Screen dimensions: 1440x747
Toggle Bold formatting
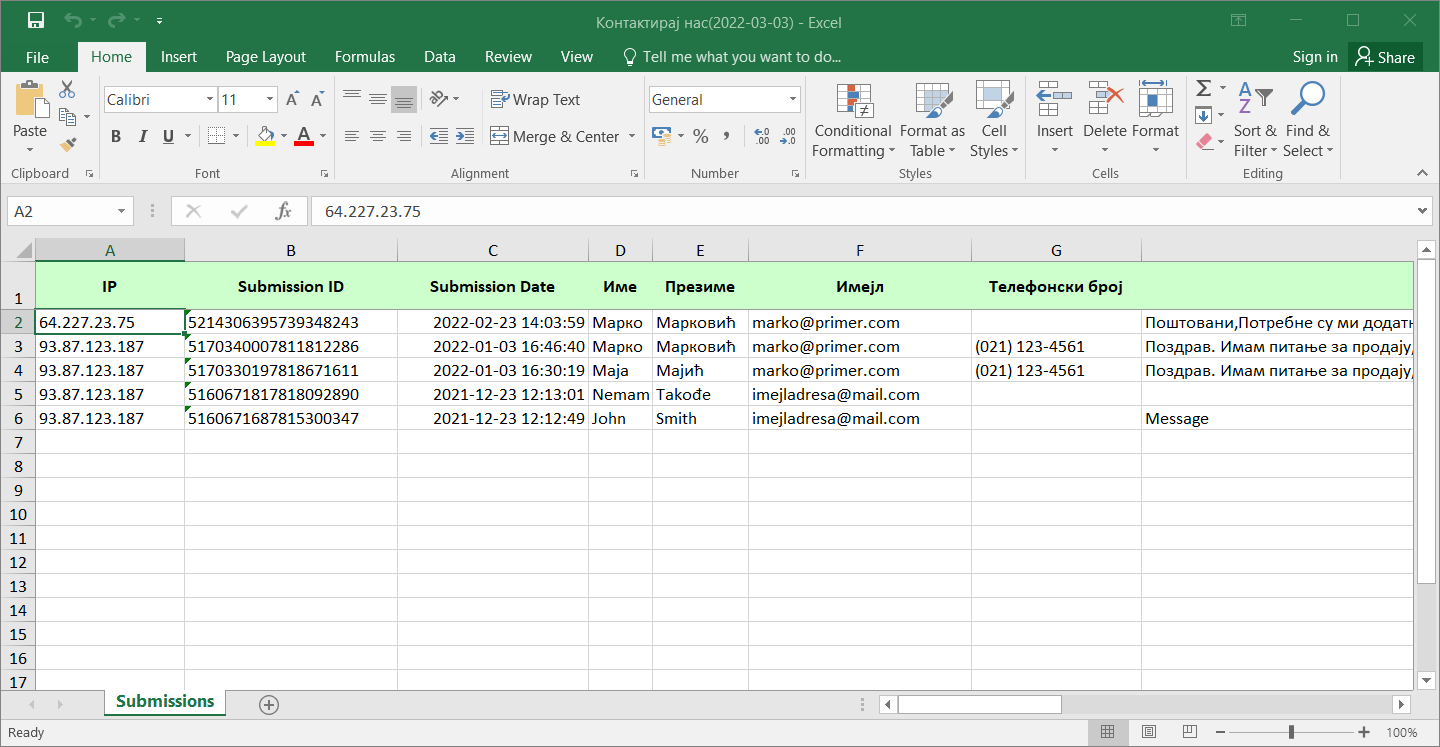click(x=116, y=137)
